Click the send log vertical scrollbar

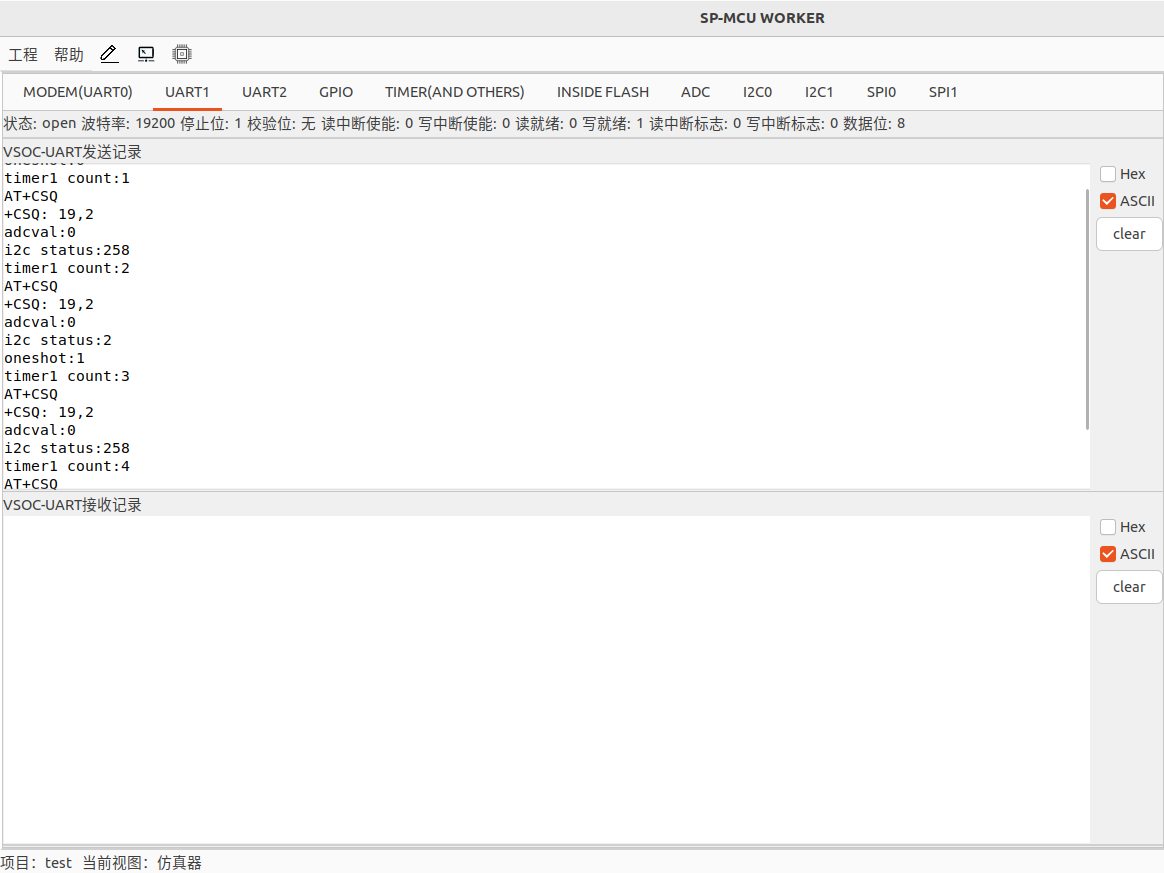pos(1087,310)
